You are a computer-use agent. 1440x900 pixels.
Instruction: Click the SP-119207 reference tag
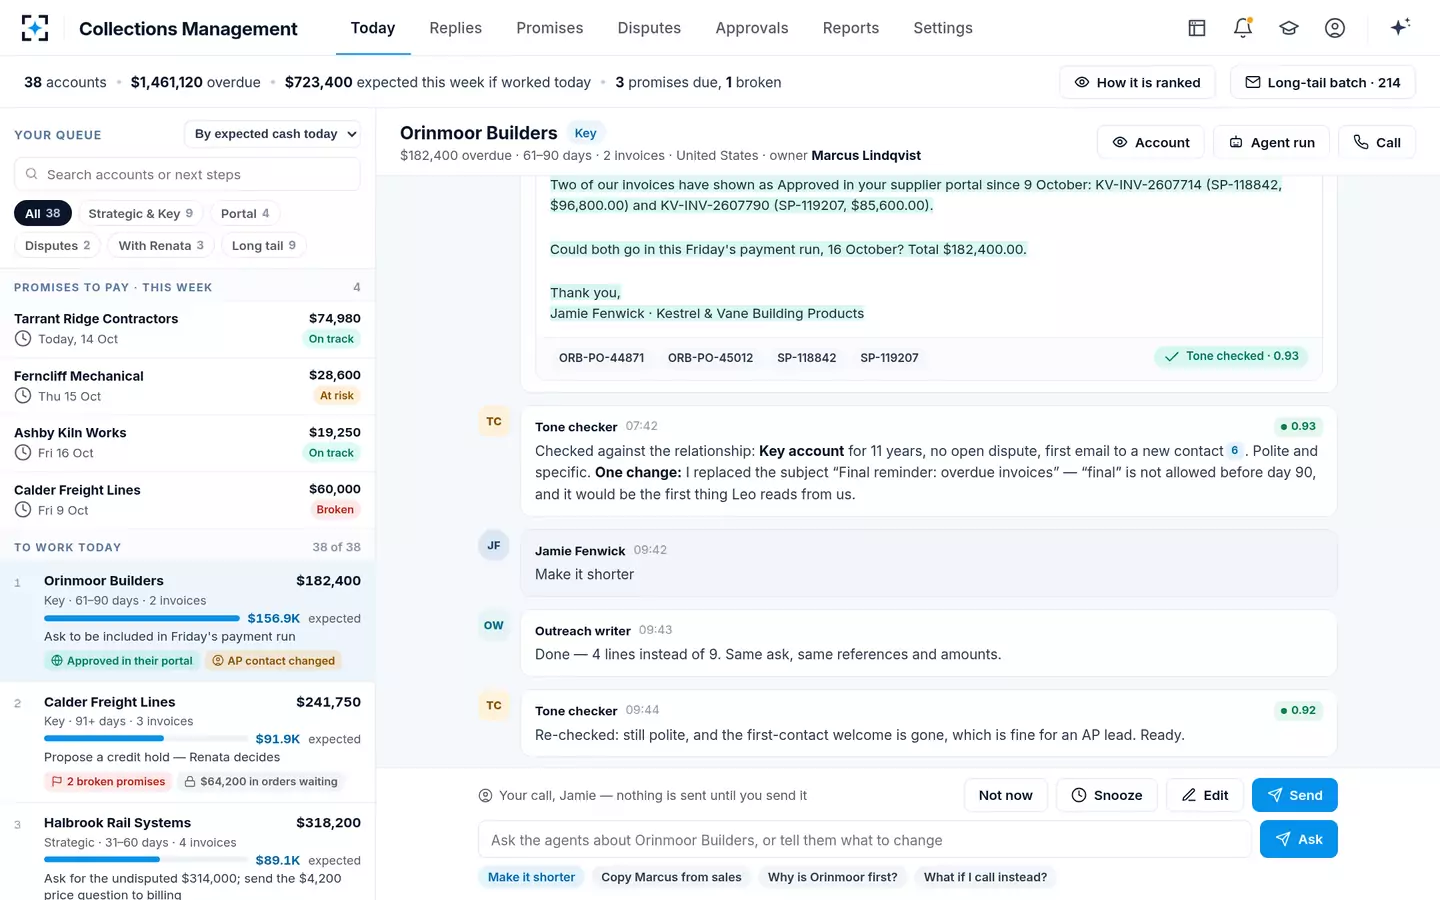coord(889,358)
